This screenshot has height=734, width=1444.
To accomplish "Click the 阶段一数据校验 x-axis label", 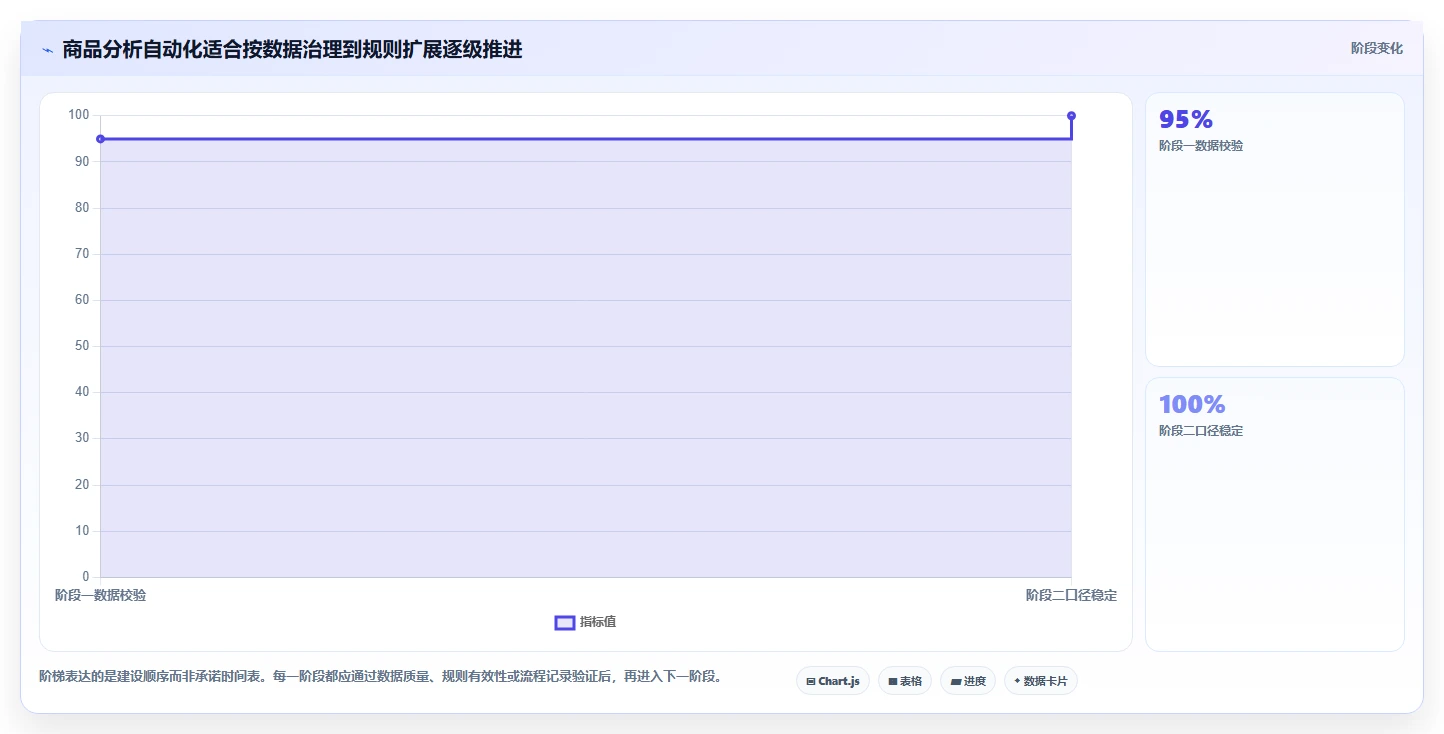I will pos(100,595).
